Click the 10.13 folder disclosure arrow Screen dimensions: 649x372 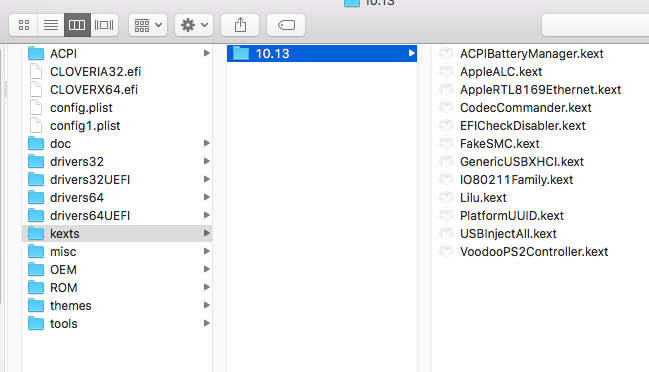(411, 53)
